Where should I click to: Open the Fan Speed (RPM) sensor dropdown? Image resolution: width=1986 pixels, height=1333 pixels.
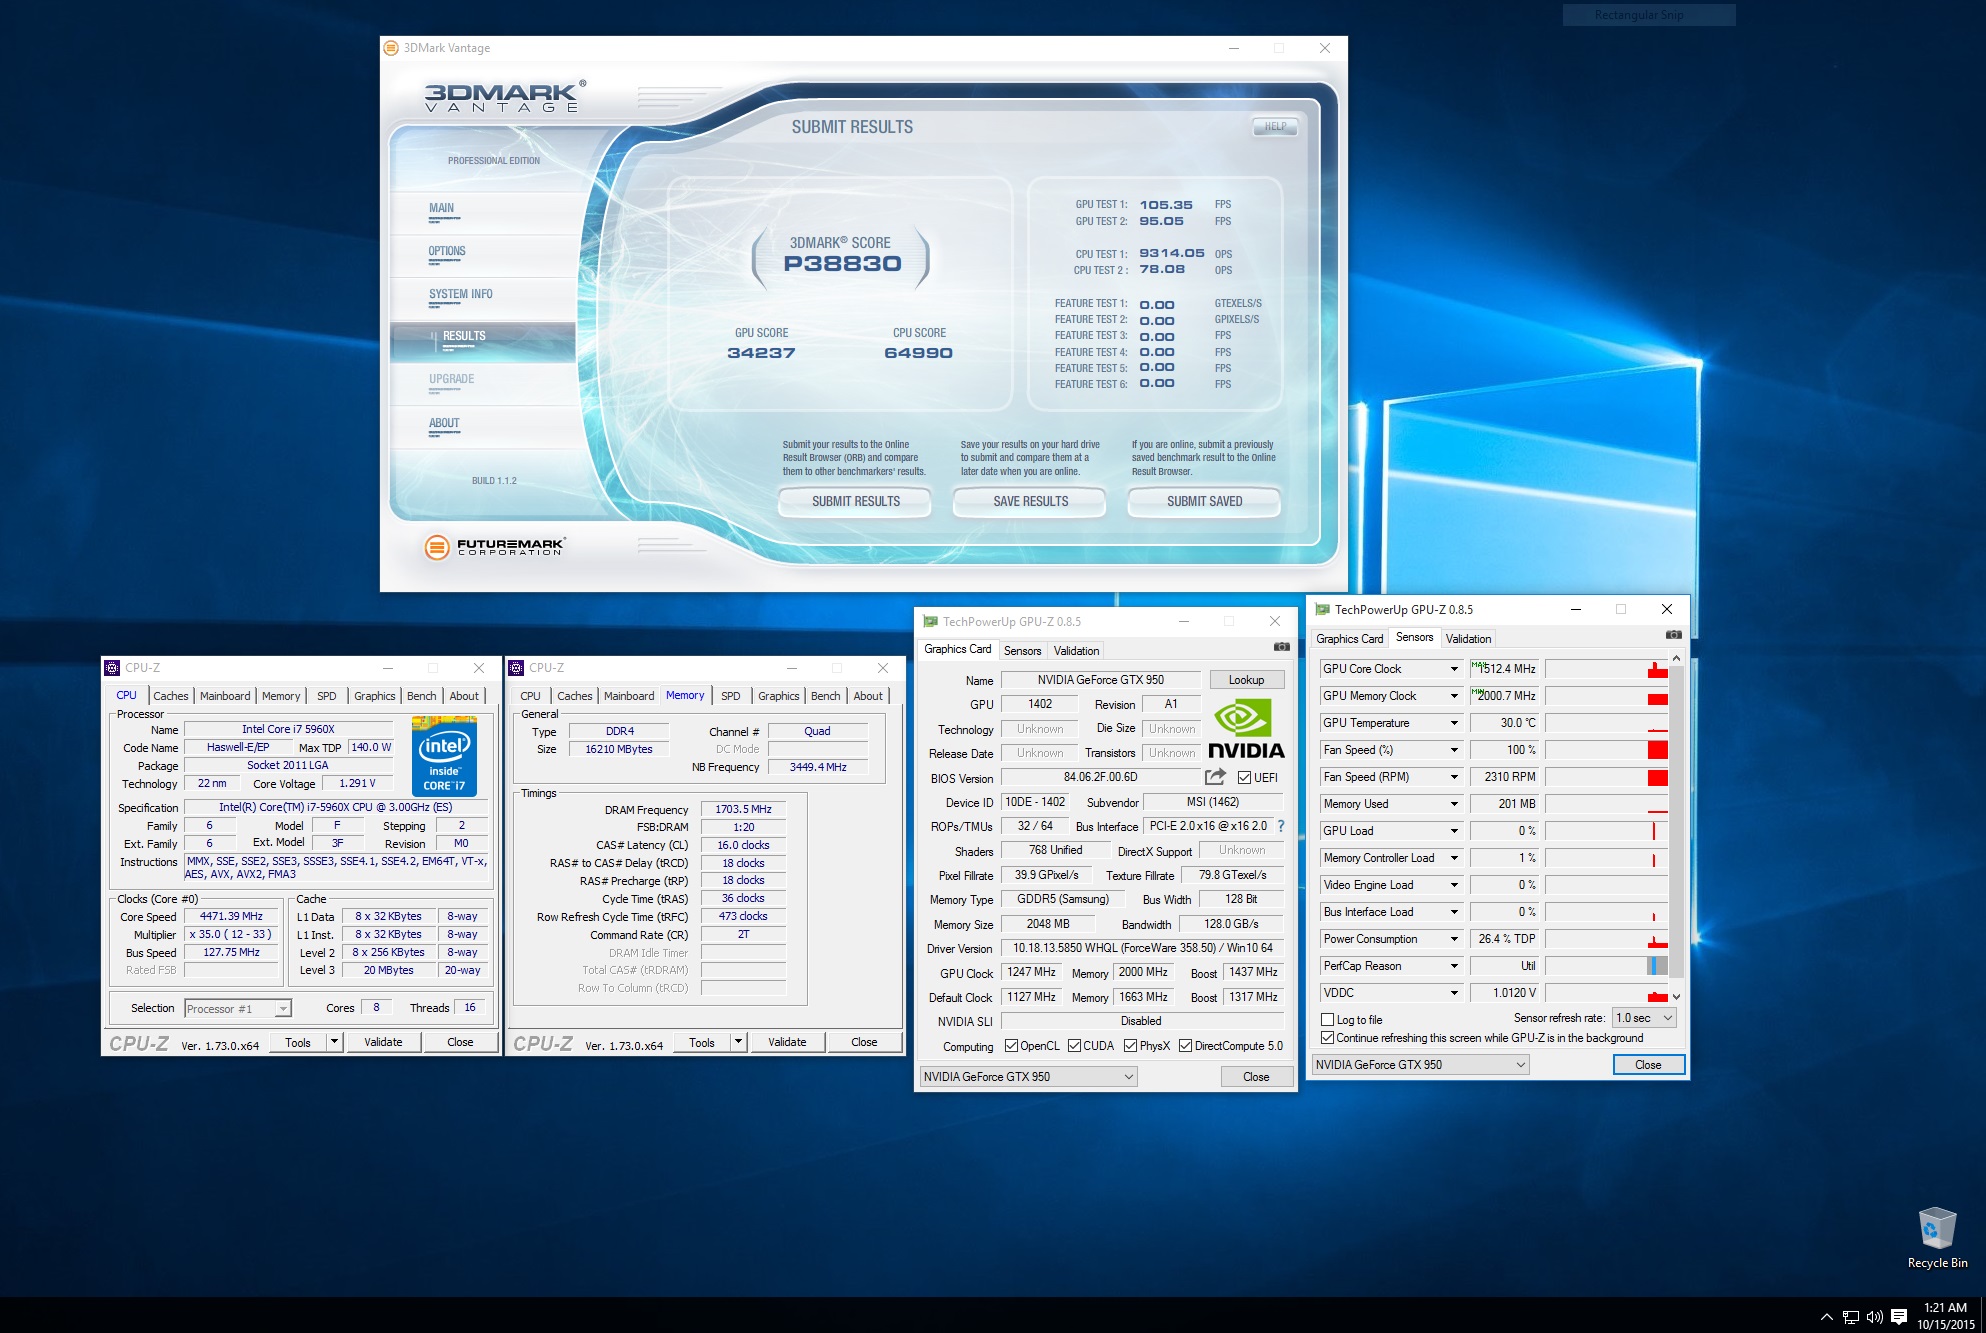coord(1454,777)
